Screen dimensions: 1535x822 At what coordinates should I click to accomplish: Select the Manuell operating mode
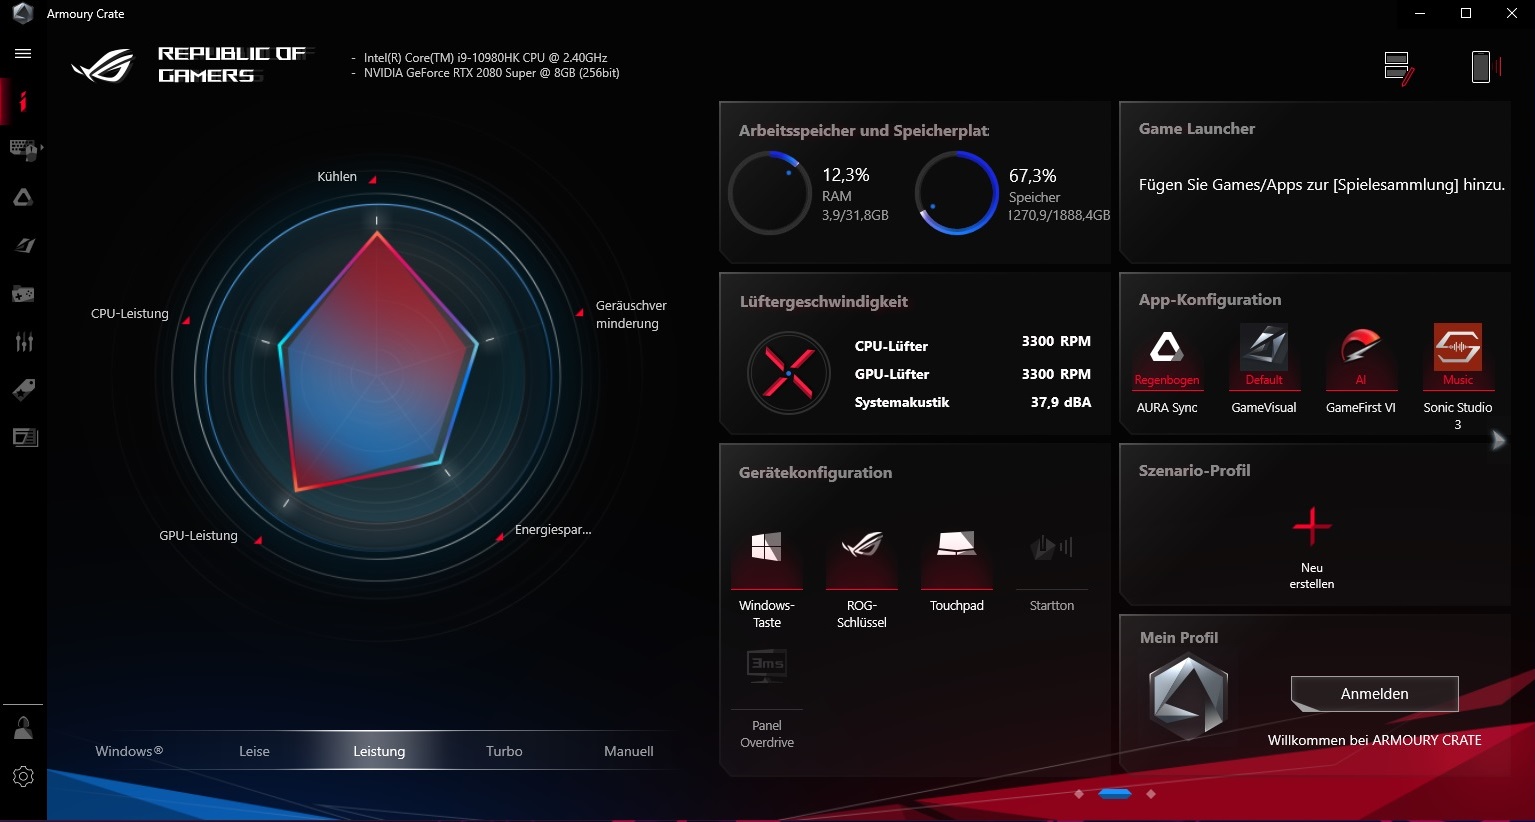pyautogui.click(x=629, y=751)
